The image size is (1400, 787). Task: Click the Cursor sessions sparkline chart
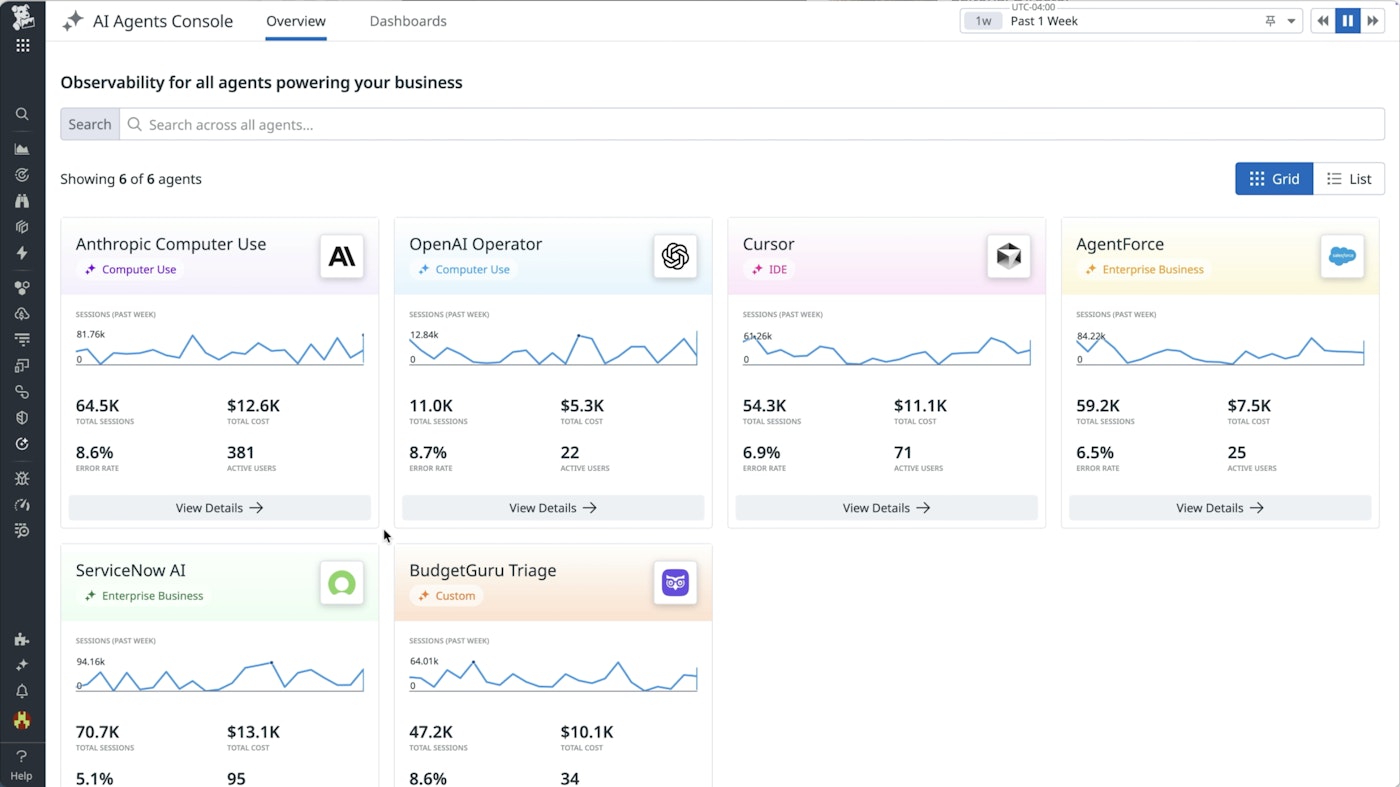pos(887,349)
